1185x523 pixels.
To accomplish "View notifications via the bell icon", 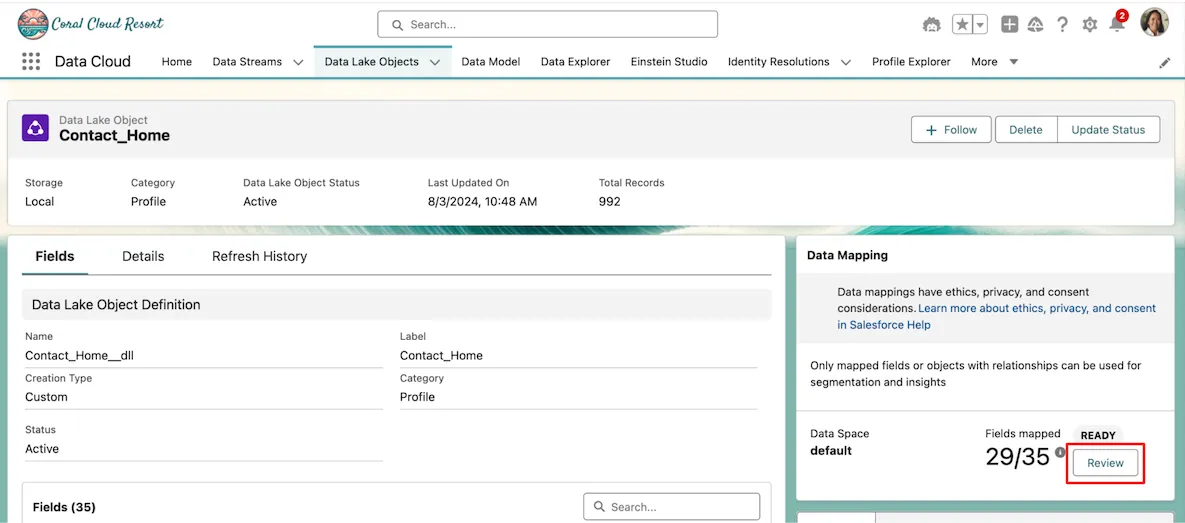I will pyautogui.click(x=1117, y=24).
